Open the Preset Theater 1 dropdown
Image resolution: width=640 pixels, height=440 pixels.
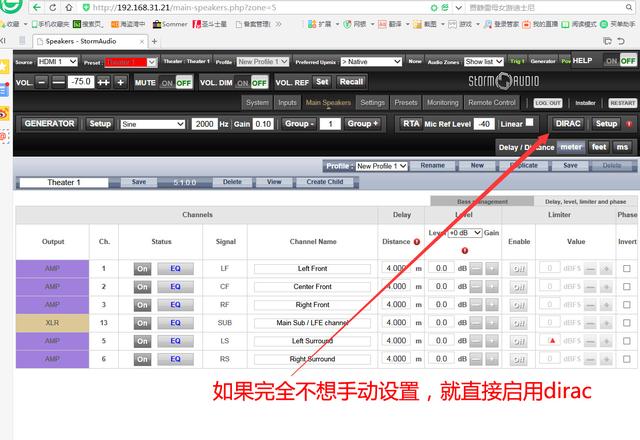tap(131, 62)
